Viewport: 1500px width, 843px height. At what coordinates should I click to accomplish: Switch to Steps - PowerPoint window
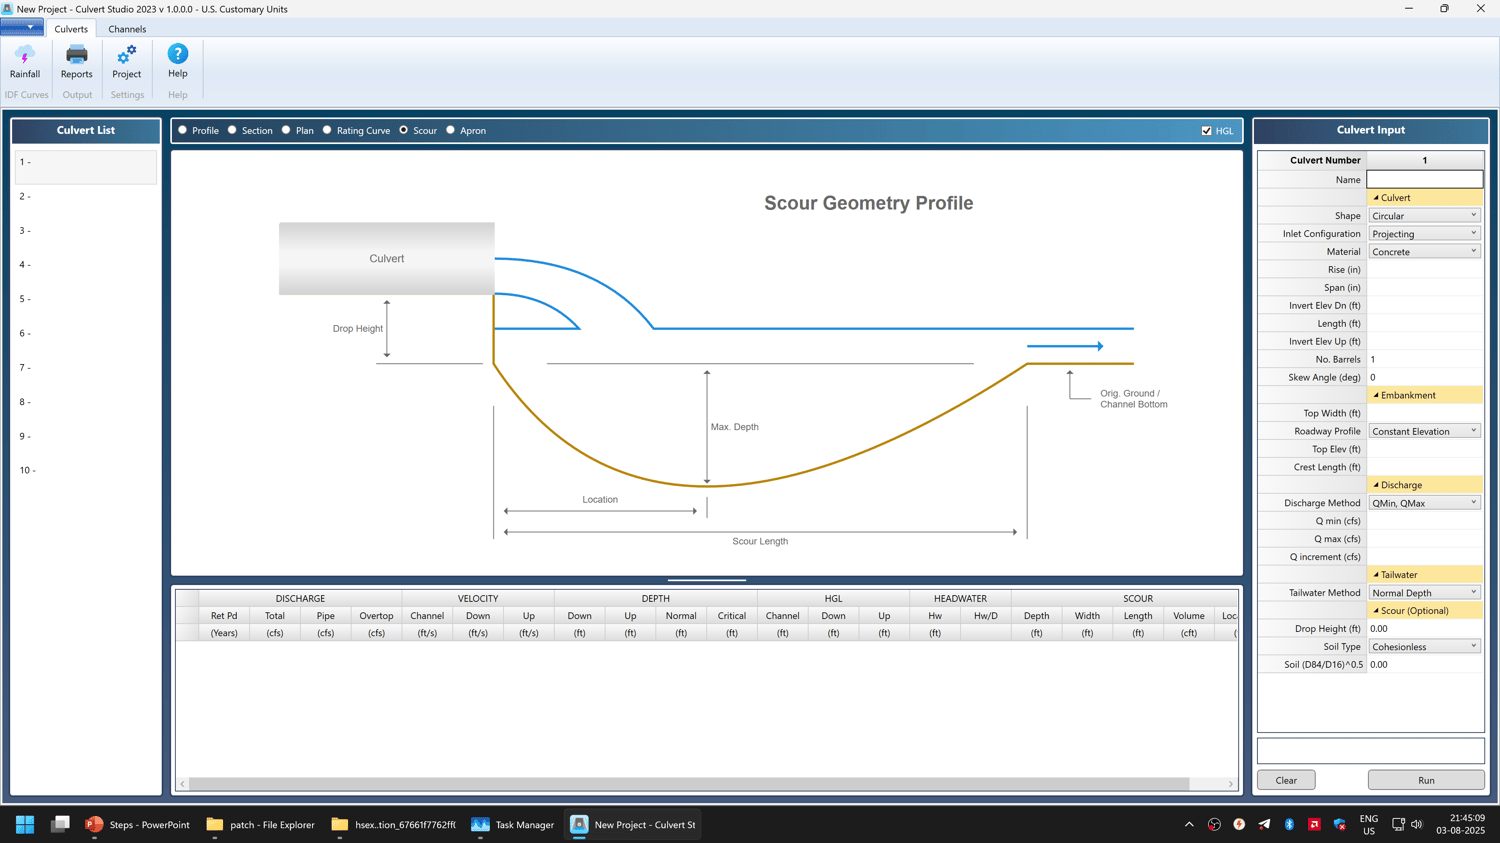138,824
